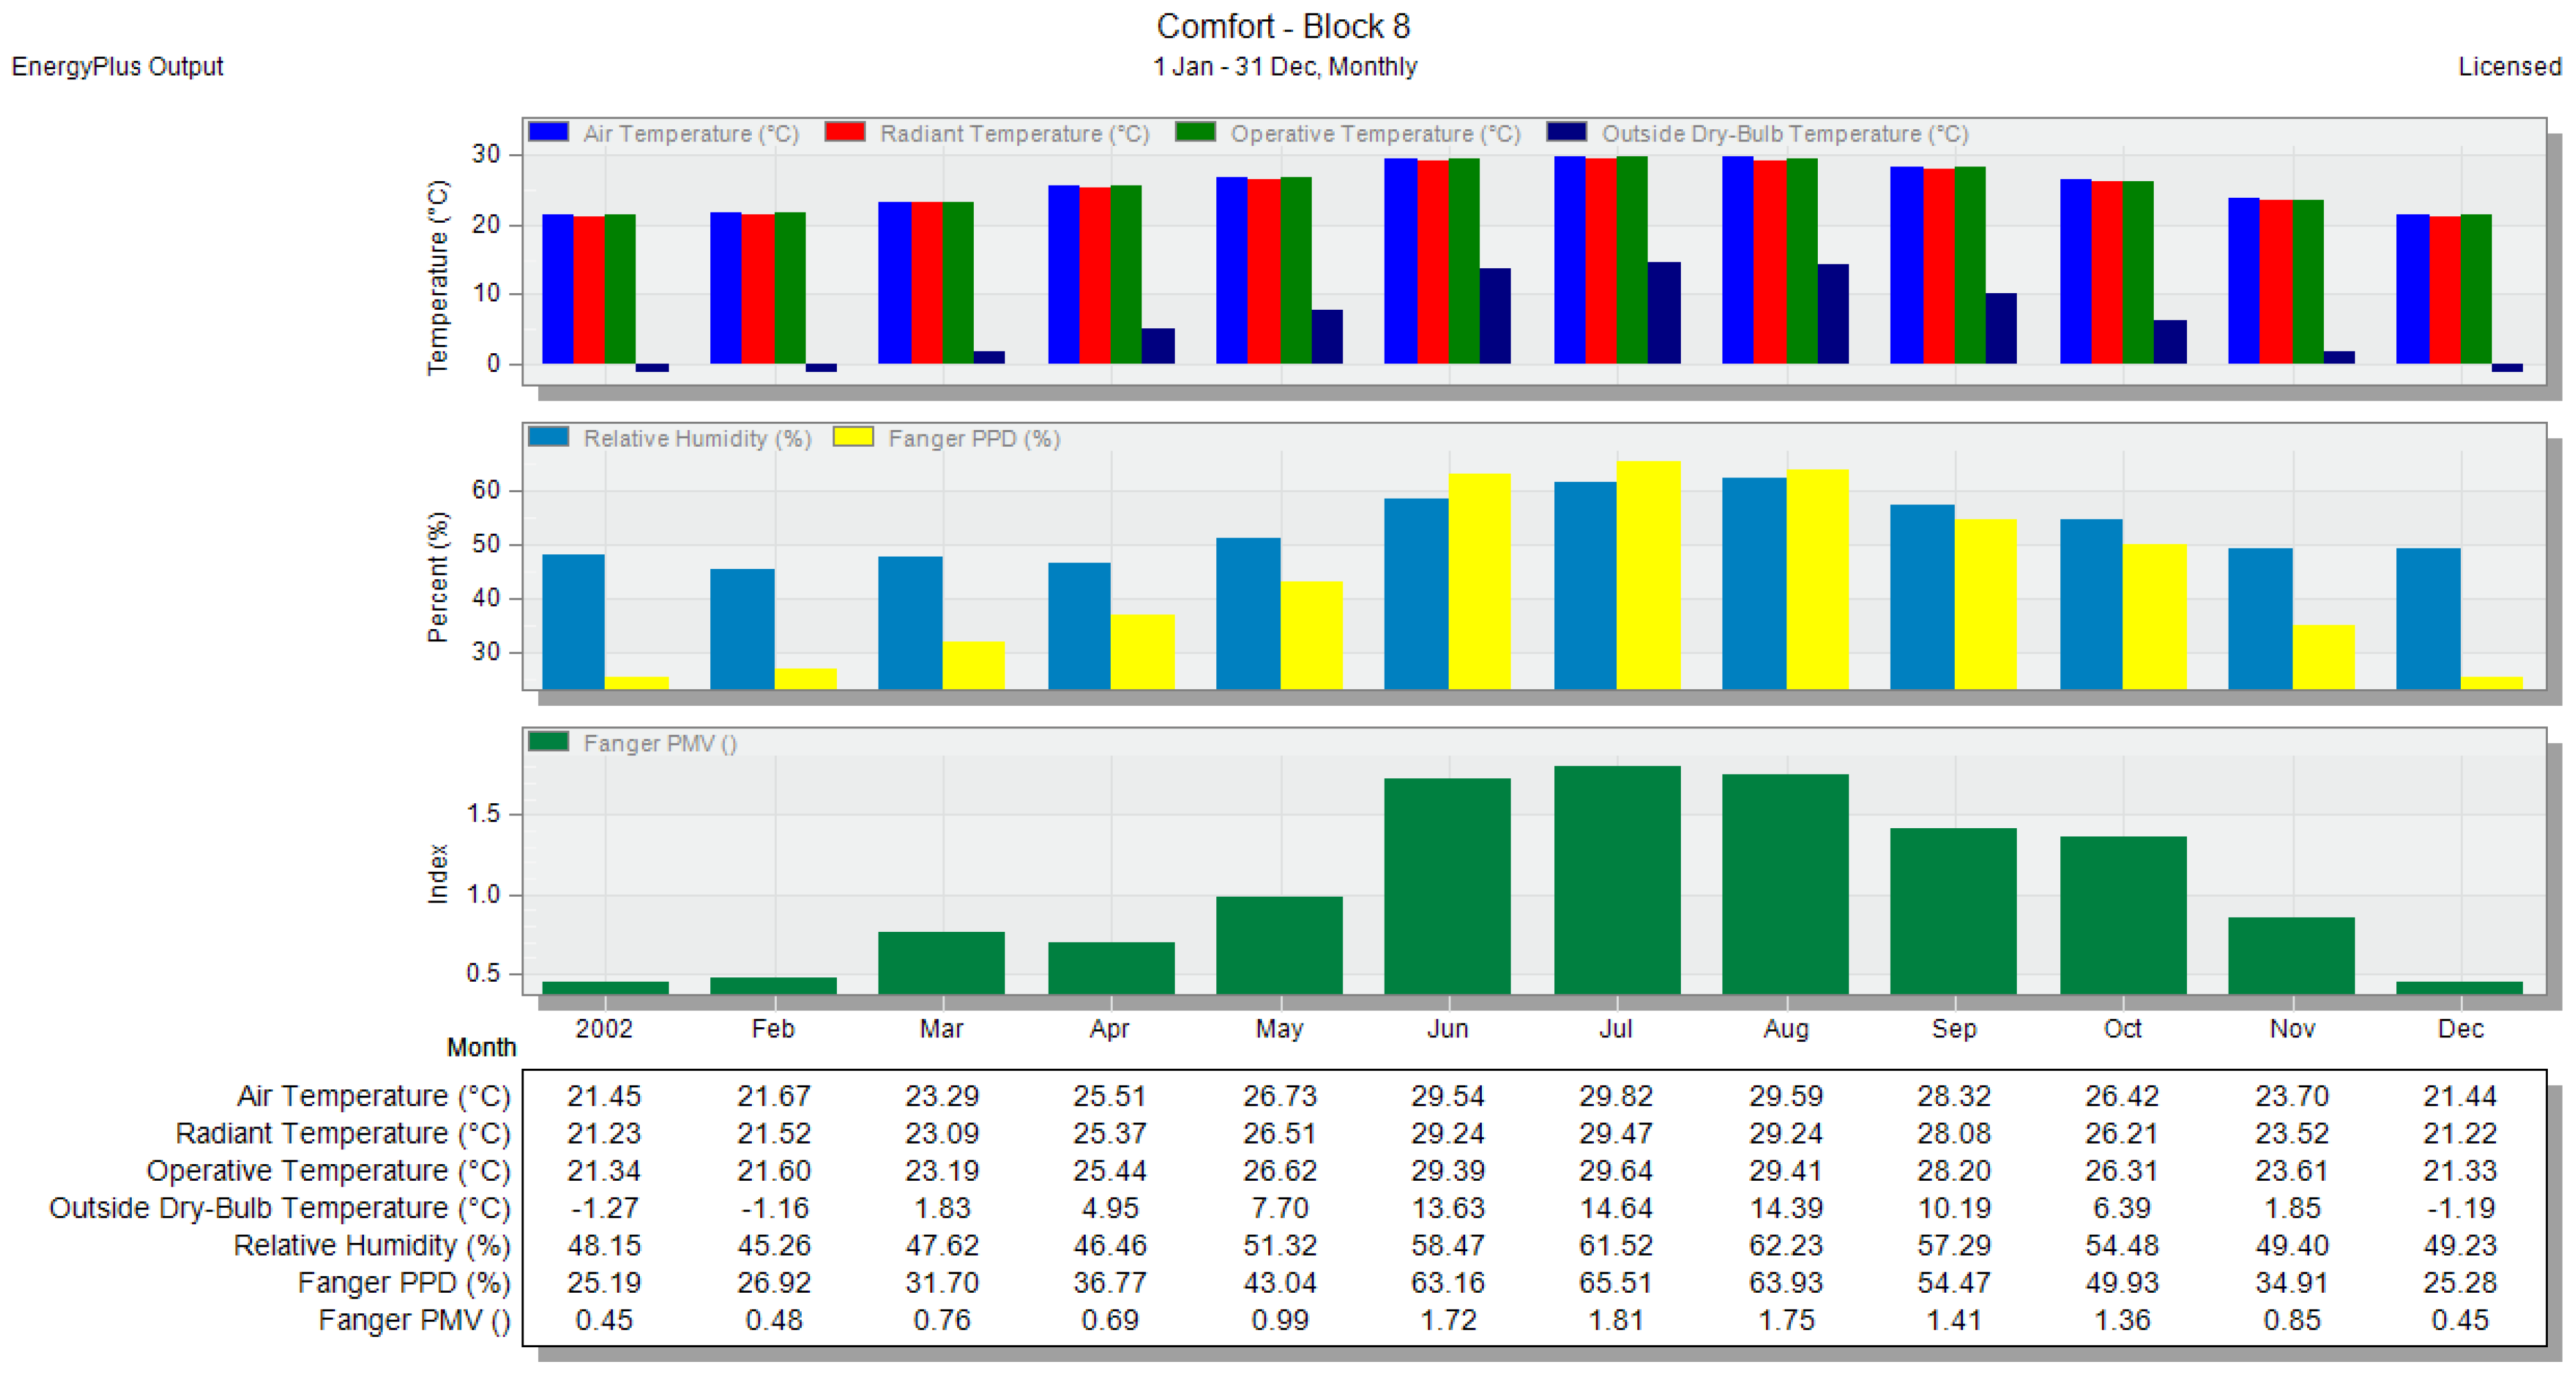Viewport: 2576px width, 1376px height.
Task: Click the Comfort - Block 8 chart title
Action: tap(1283, 26)
